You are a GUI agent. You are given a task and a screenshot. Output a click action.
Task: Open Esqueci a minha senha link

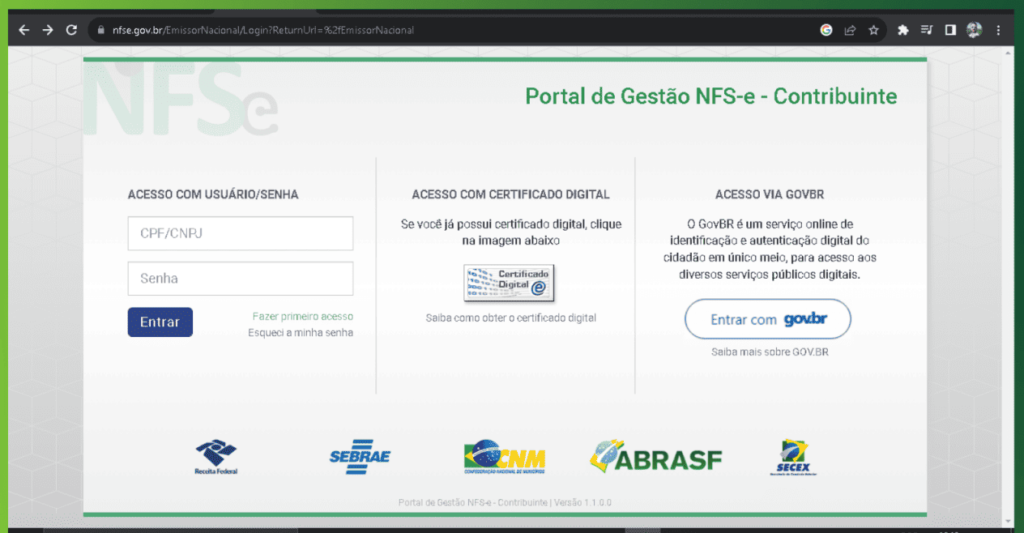click(300, 332)
